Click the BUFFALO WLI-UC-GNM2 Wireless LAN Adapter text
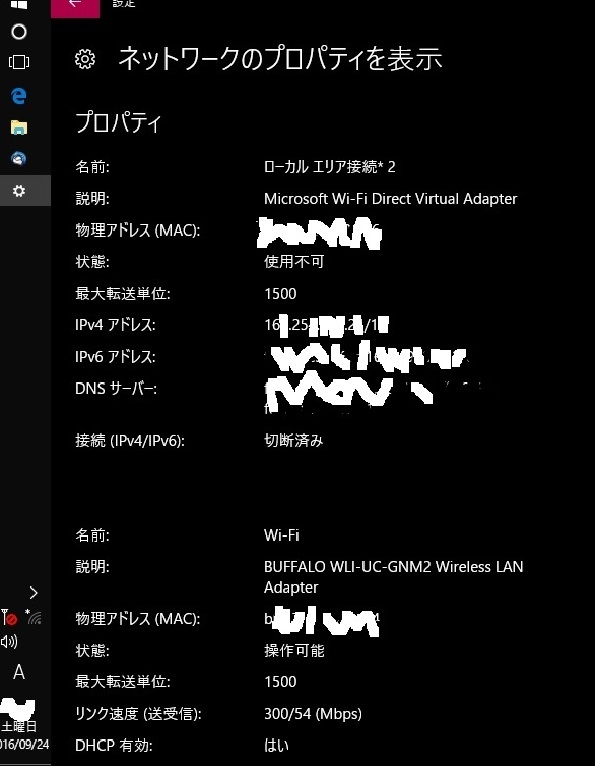This screenshot has width=595, height=766. click(x=393, y=577)
